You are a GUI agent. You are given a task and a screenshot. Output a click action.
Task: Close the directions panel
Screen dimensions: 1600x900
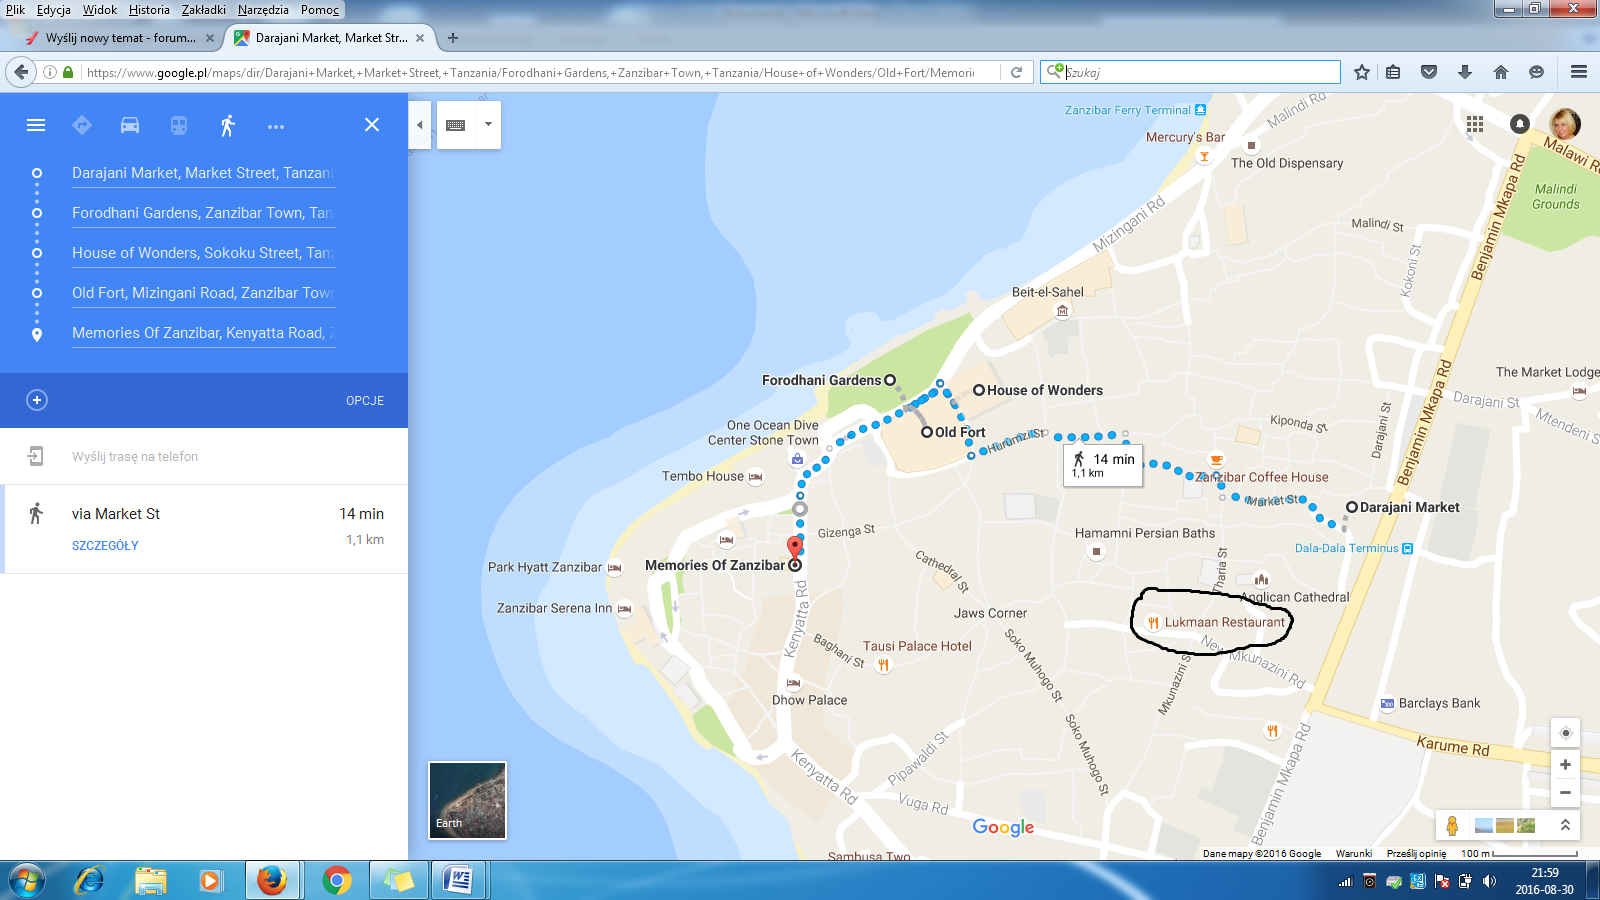click(x=372, y=125)
